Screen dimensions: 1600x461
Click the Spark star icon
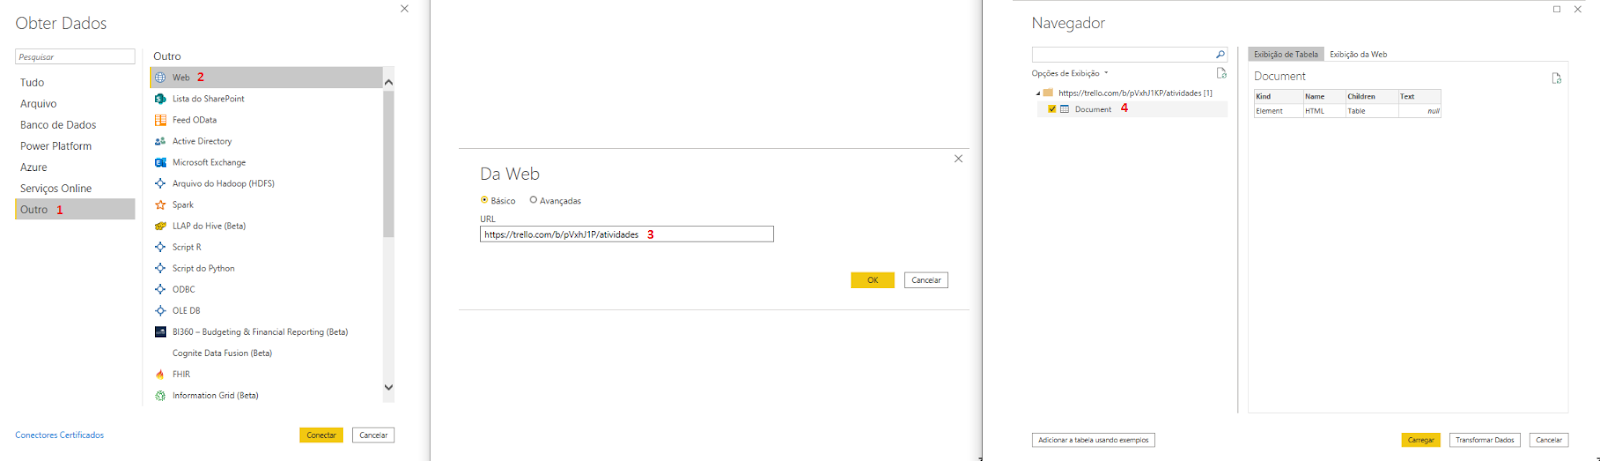[x=160, y=205]
